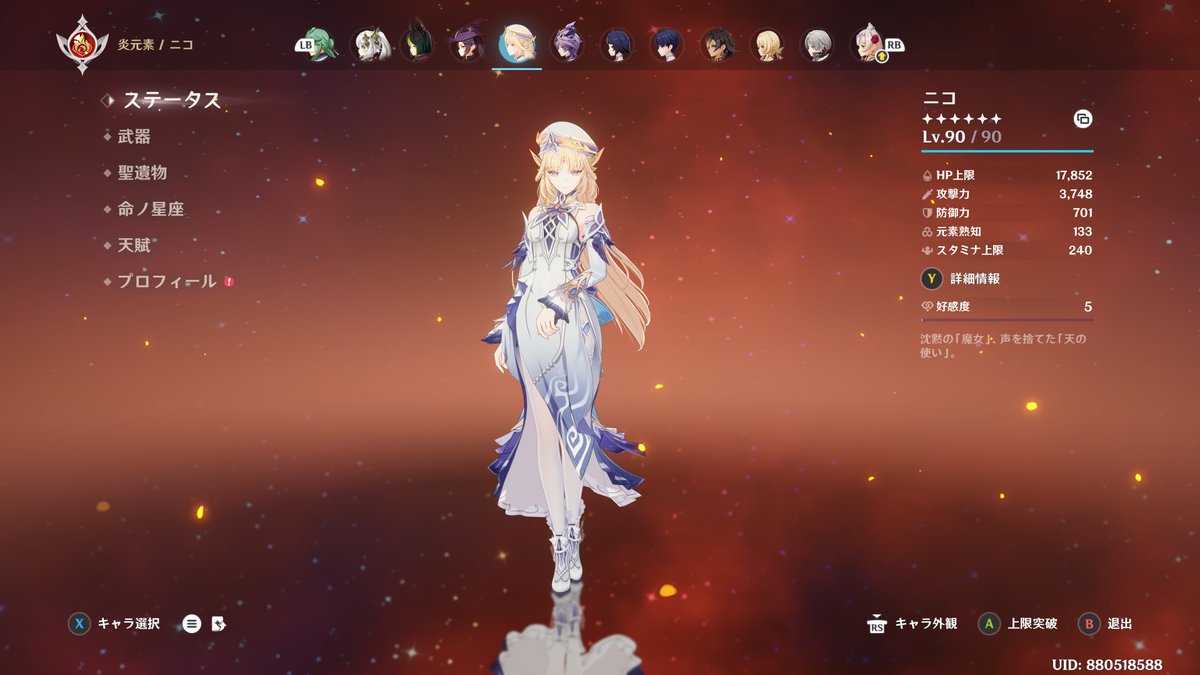
Task: Click the Y button icon for 詳細情報
Action: click(931, 279)
